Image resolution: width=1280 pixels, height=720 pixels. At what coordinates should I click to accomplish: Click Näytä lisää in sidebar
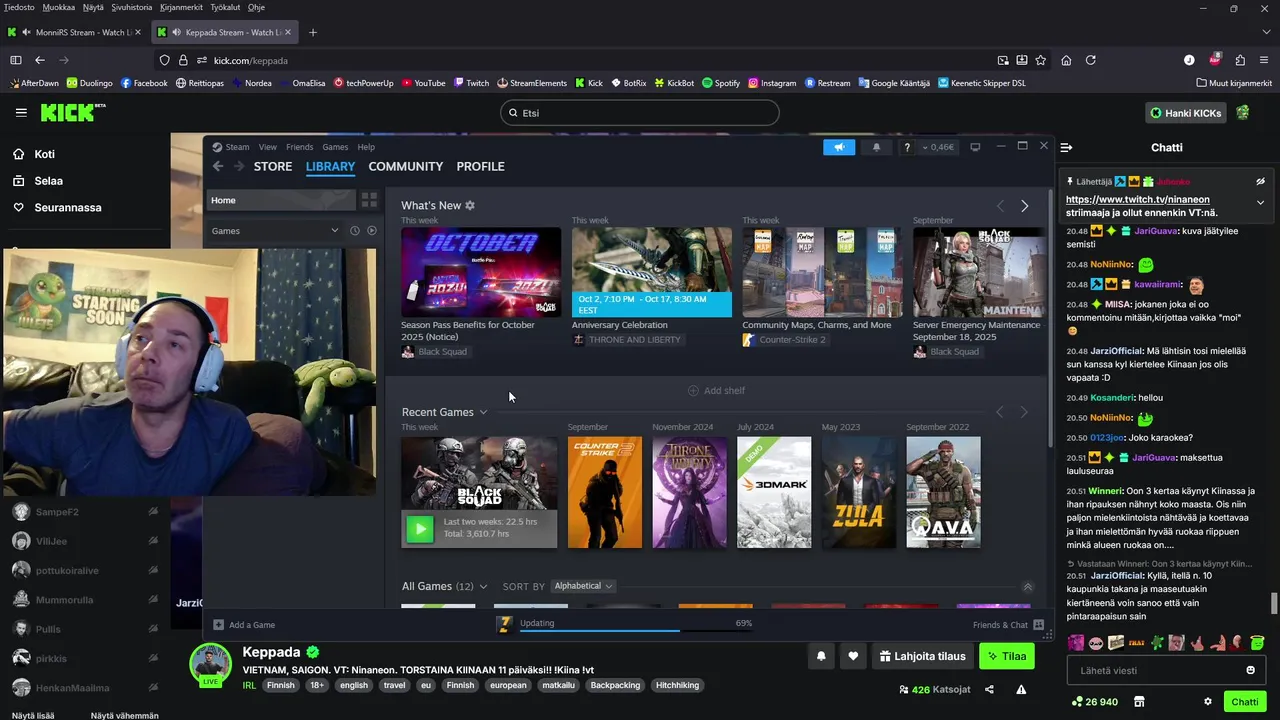(x=32, y=716)
